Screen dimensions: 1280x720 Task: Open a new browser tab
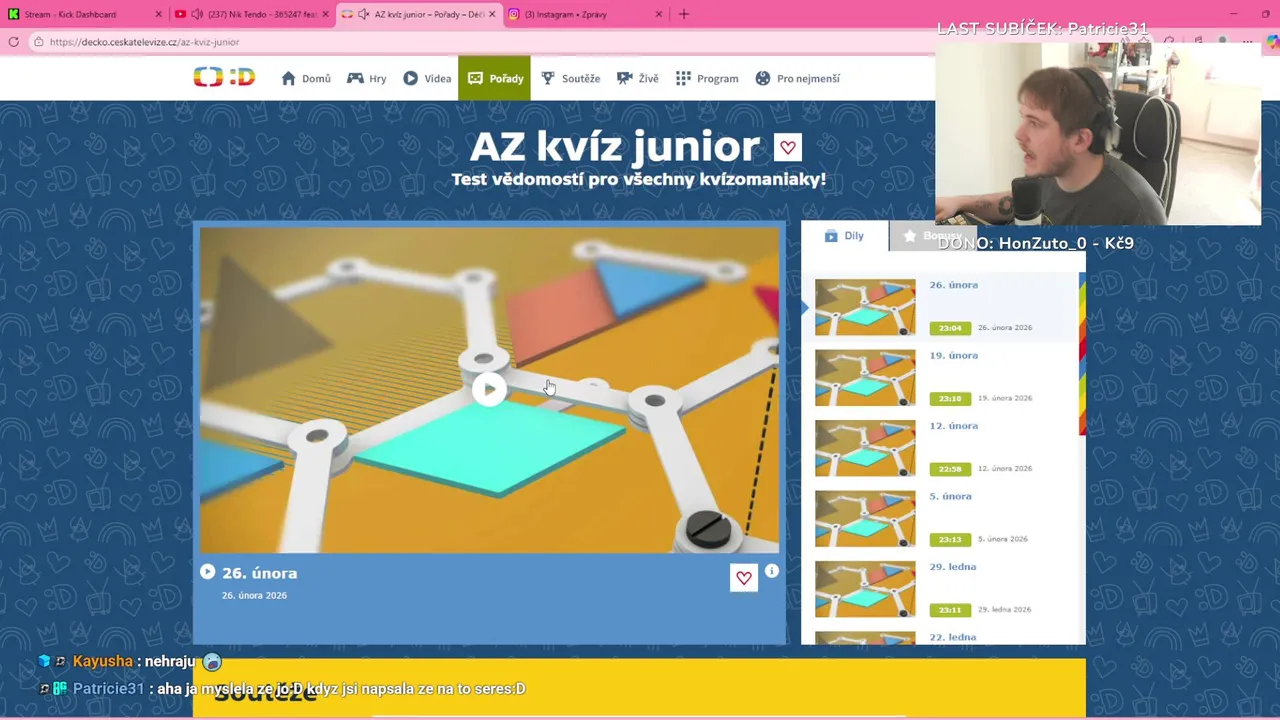pos(684,14)
